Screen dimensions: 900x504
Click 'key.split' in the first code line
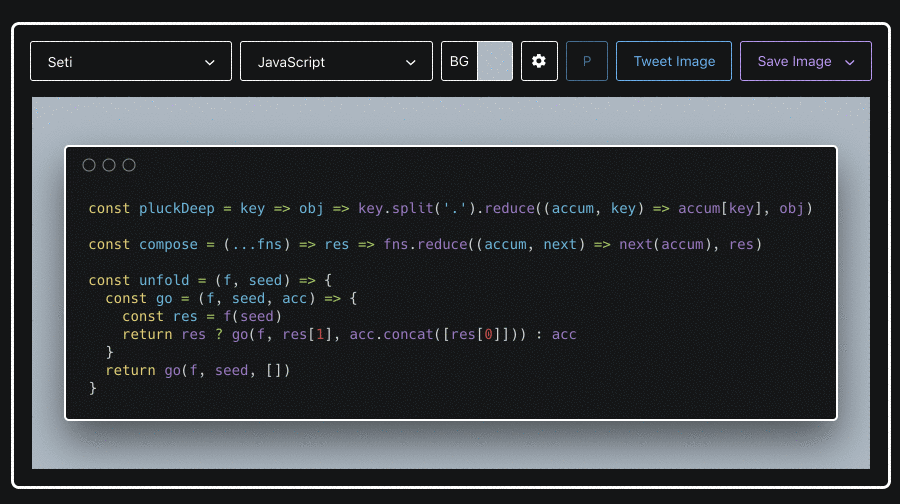[x=395, y=208]
